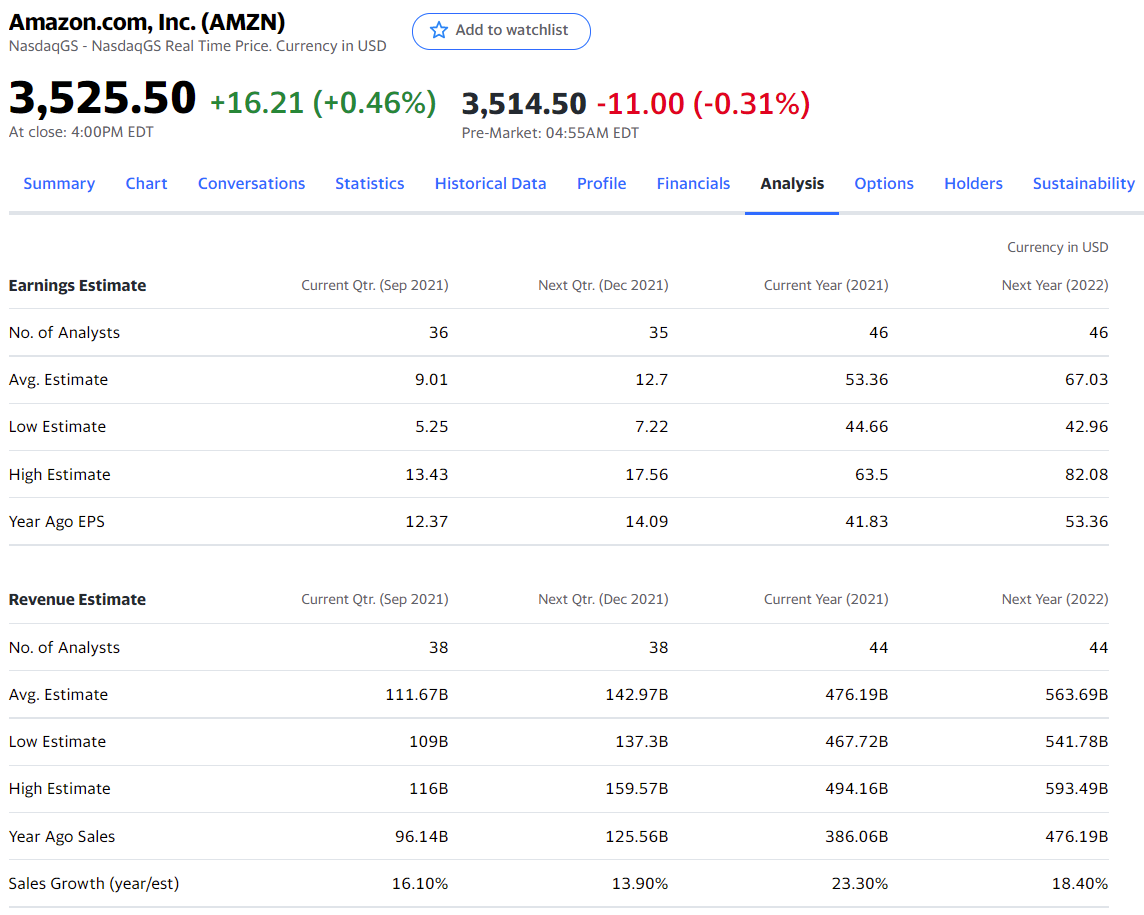Select the Analysis tab
The height and width of the screenshot is (915, 1144).
click(x=792, y=183)
